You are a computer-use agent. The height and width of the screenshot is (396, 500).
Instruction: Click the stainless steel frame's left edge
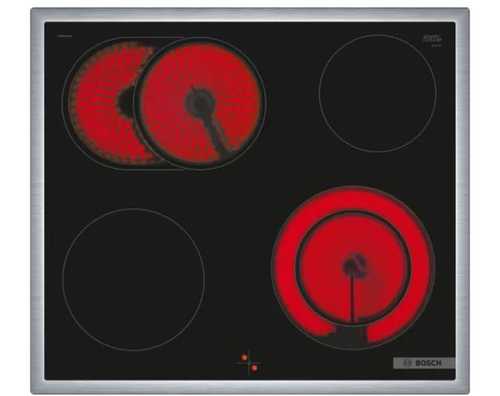(37, 201)
